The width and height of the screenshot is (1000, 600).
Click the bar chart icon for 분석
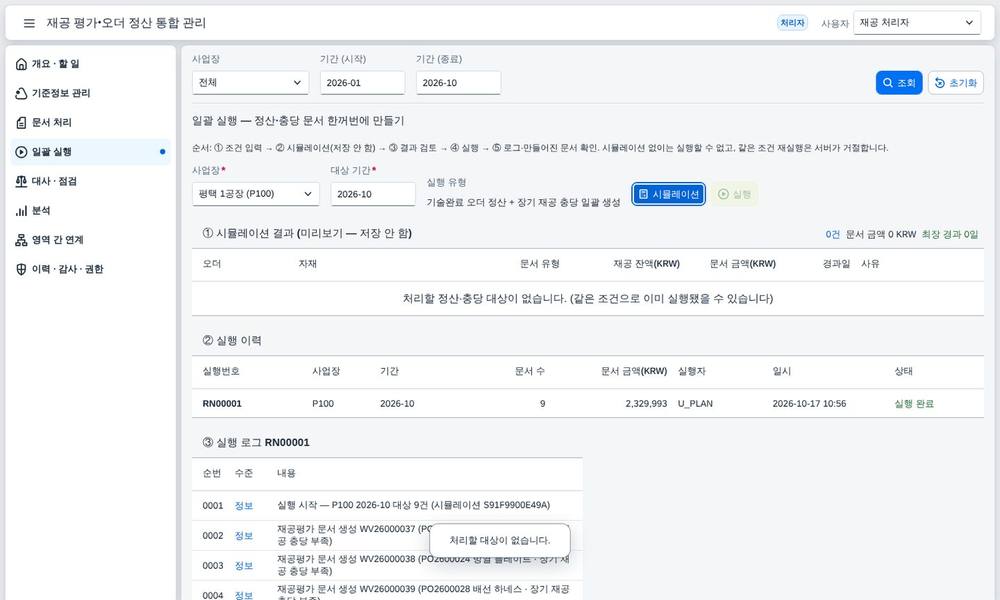[x=21, y=210]
